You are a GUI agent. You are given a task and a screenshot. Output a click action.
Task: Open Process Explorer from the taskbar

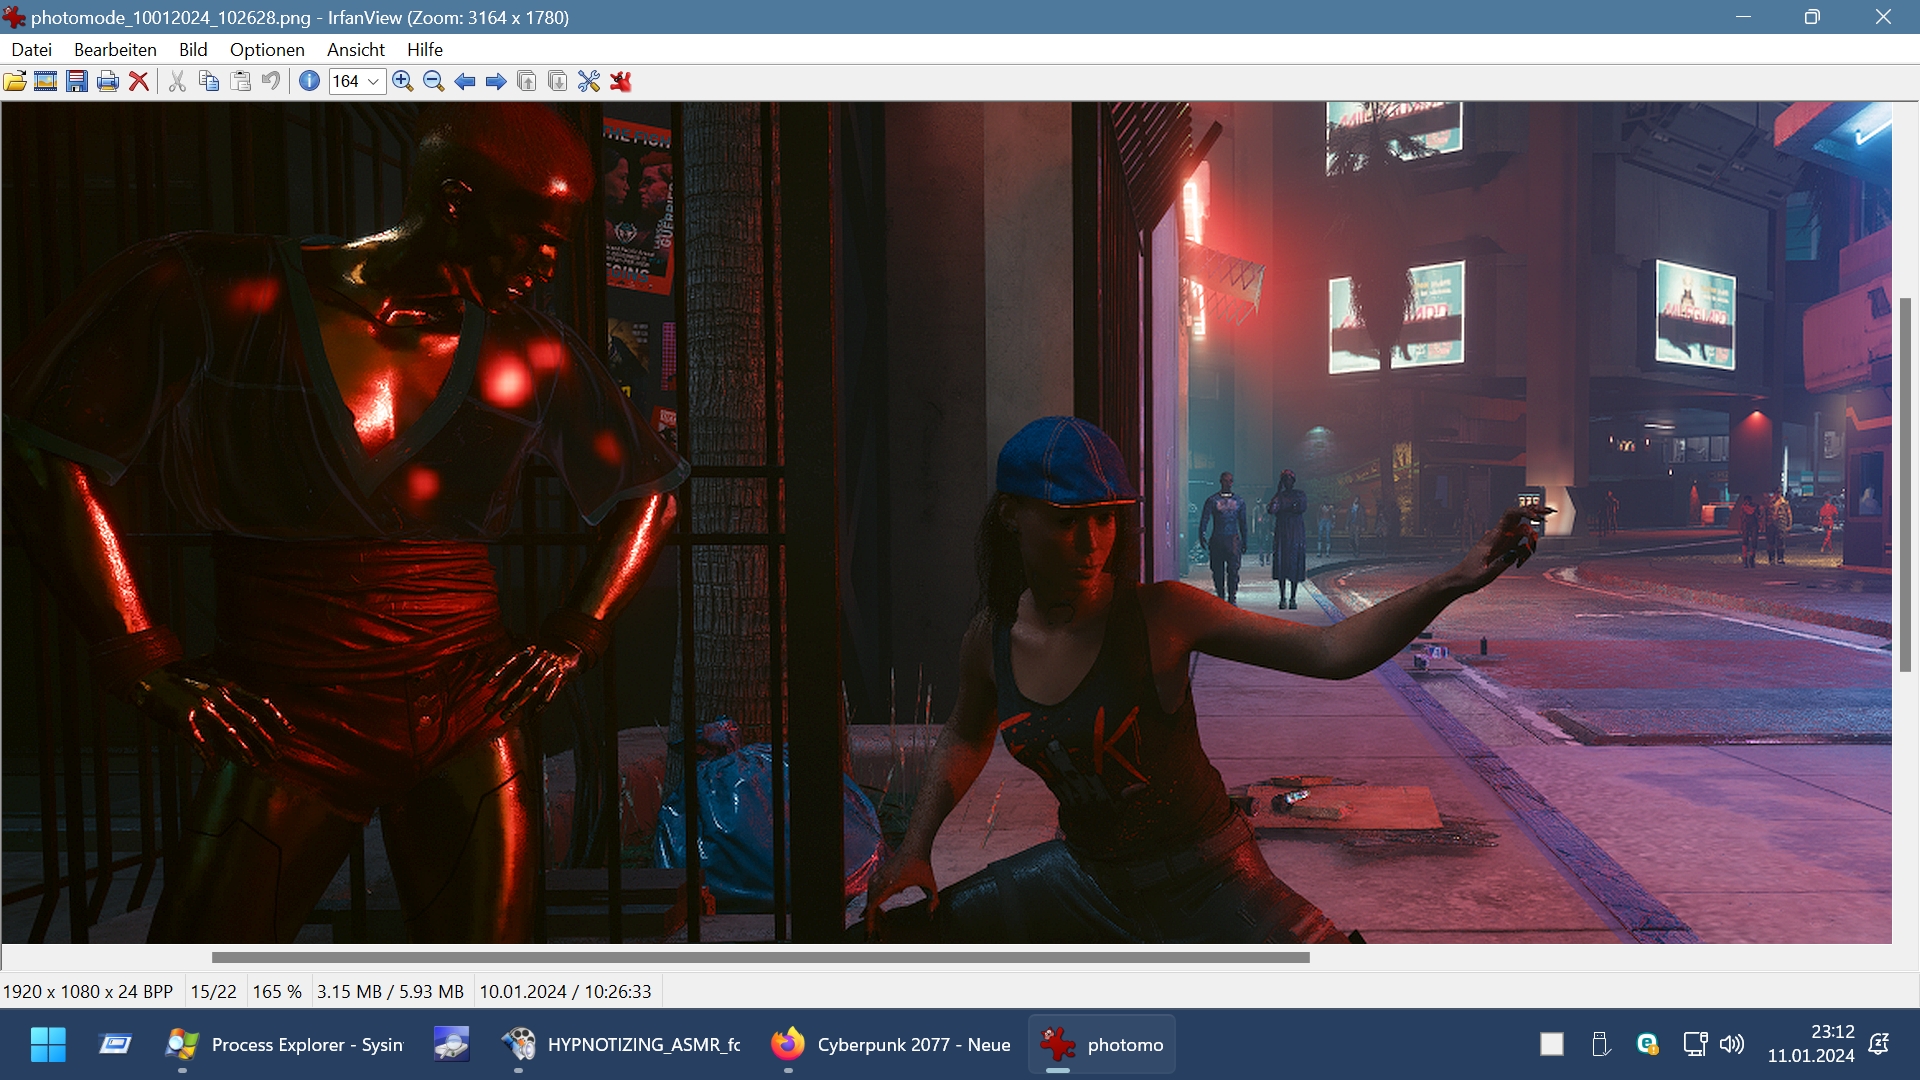[x=285, y=1044]
